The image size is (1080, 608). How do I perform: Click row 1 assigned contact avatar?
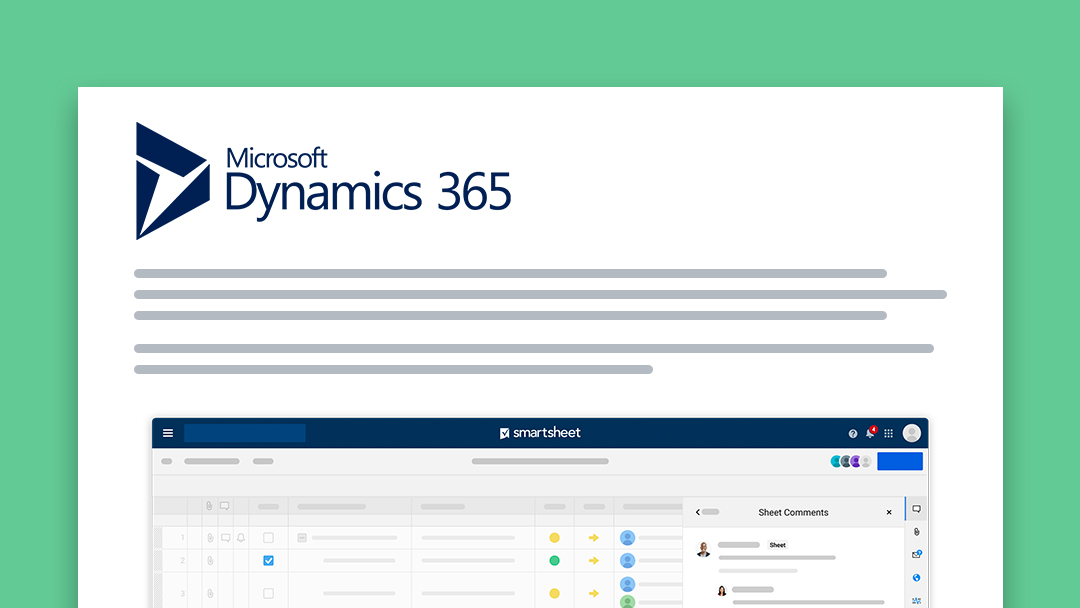point(627,538)
